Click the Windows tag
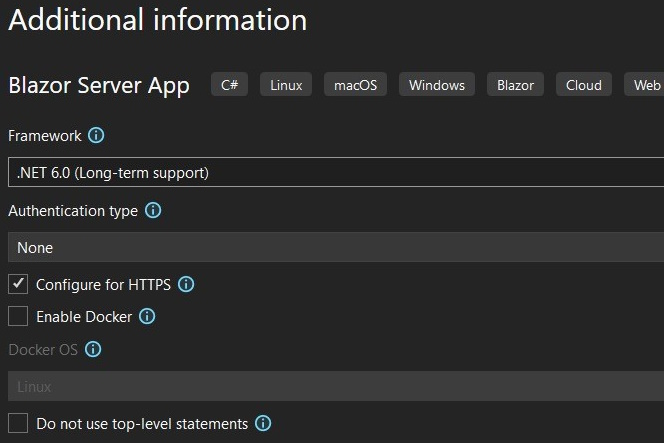This screenshot has width=664, height=443. coord(436,85)
